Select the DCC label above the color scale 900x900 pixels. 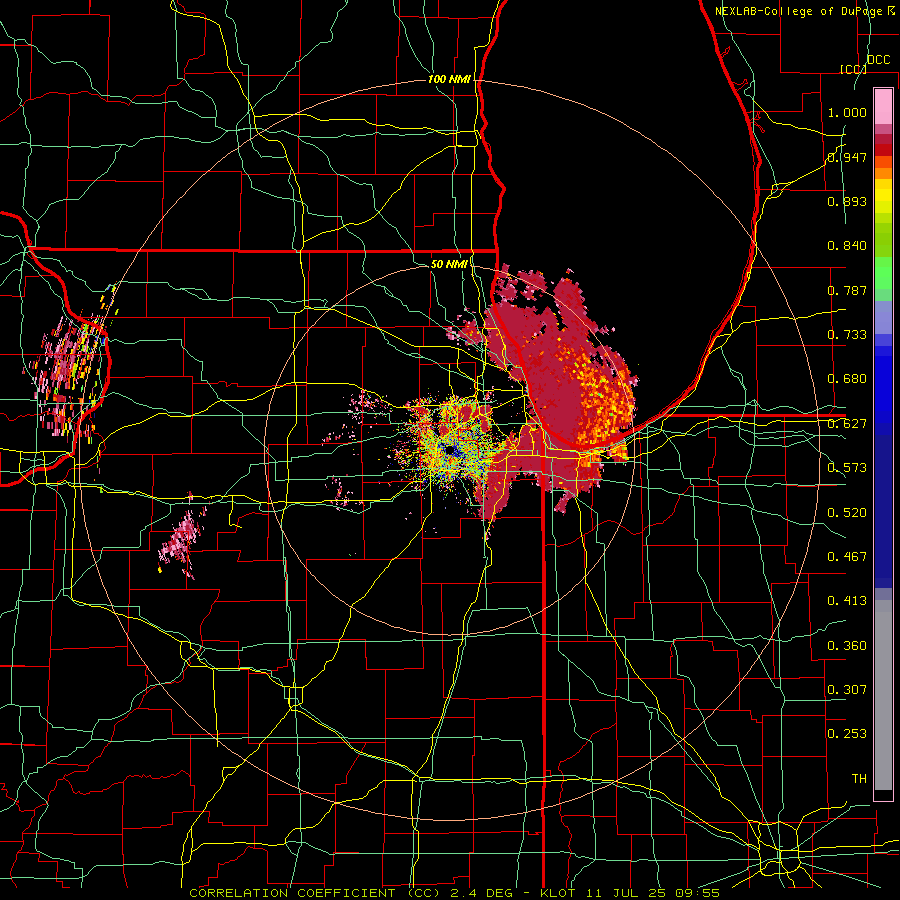[x=878, y=60]
